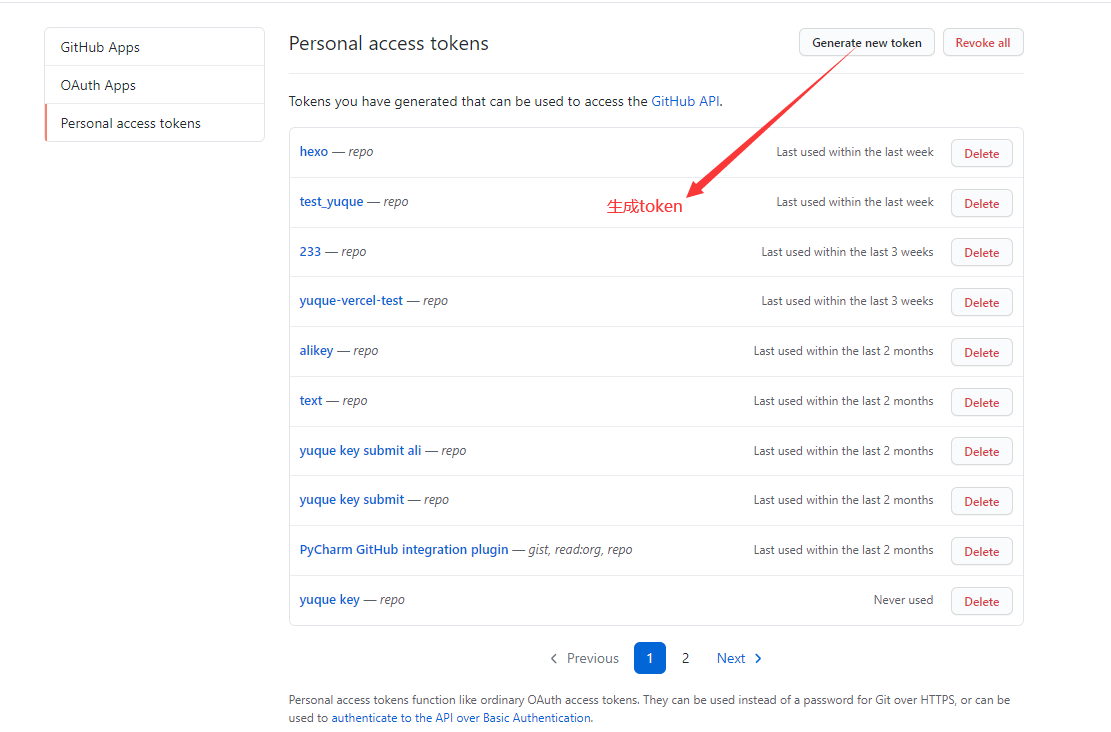Open the yuque-vercel-test token
The width and height of the screenshot is (1111, 732).
[351, 300]
